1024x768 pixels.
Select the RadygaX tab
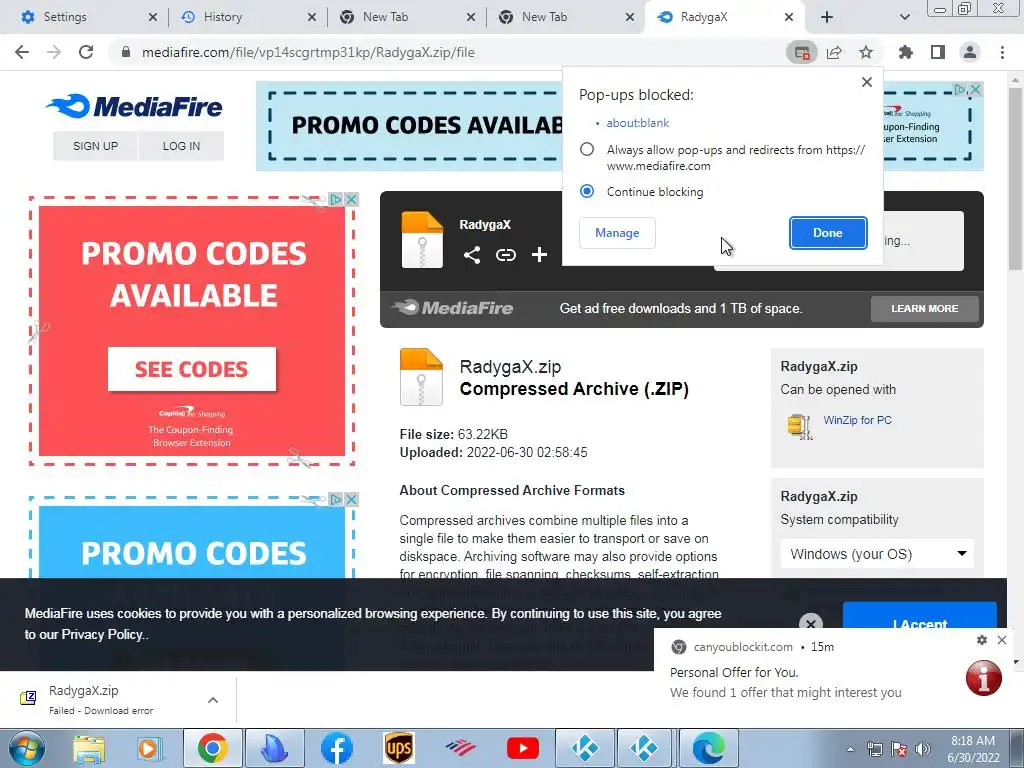click(x=725, y=17)
